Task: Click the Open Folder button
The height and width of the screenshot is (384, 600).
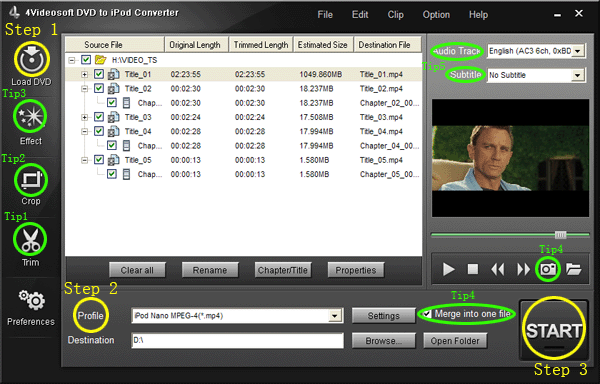Action: [x=455, y=341]
